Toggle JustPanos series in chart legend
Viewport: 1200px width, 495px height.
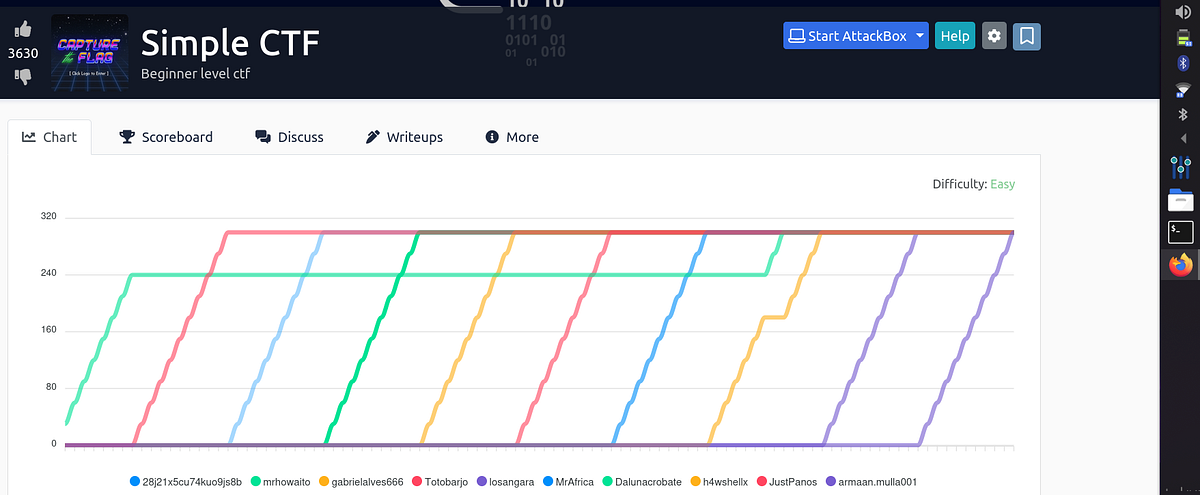(787, 481)
